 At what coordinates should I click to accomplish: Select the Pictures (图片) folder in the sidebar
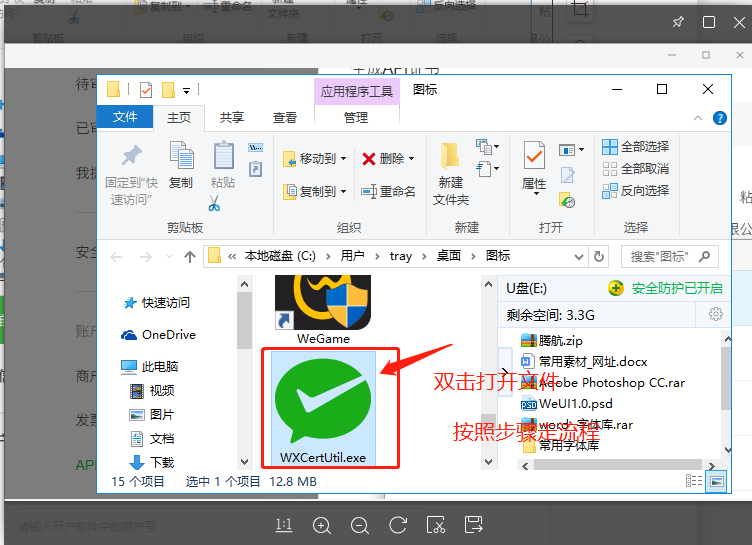(152, 415)
